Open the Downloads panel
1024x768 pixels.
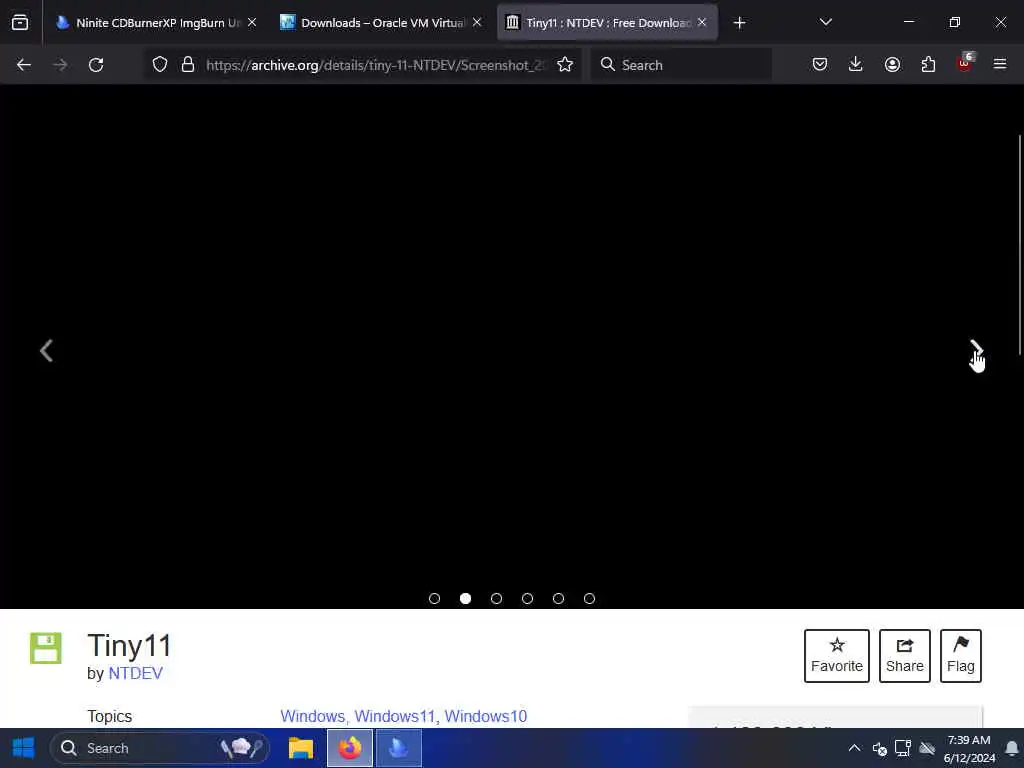coord(856,65)
